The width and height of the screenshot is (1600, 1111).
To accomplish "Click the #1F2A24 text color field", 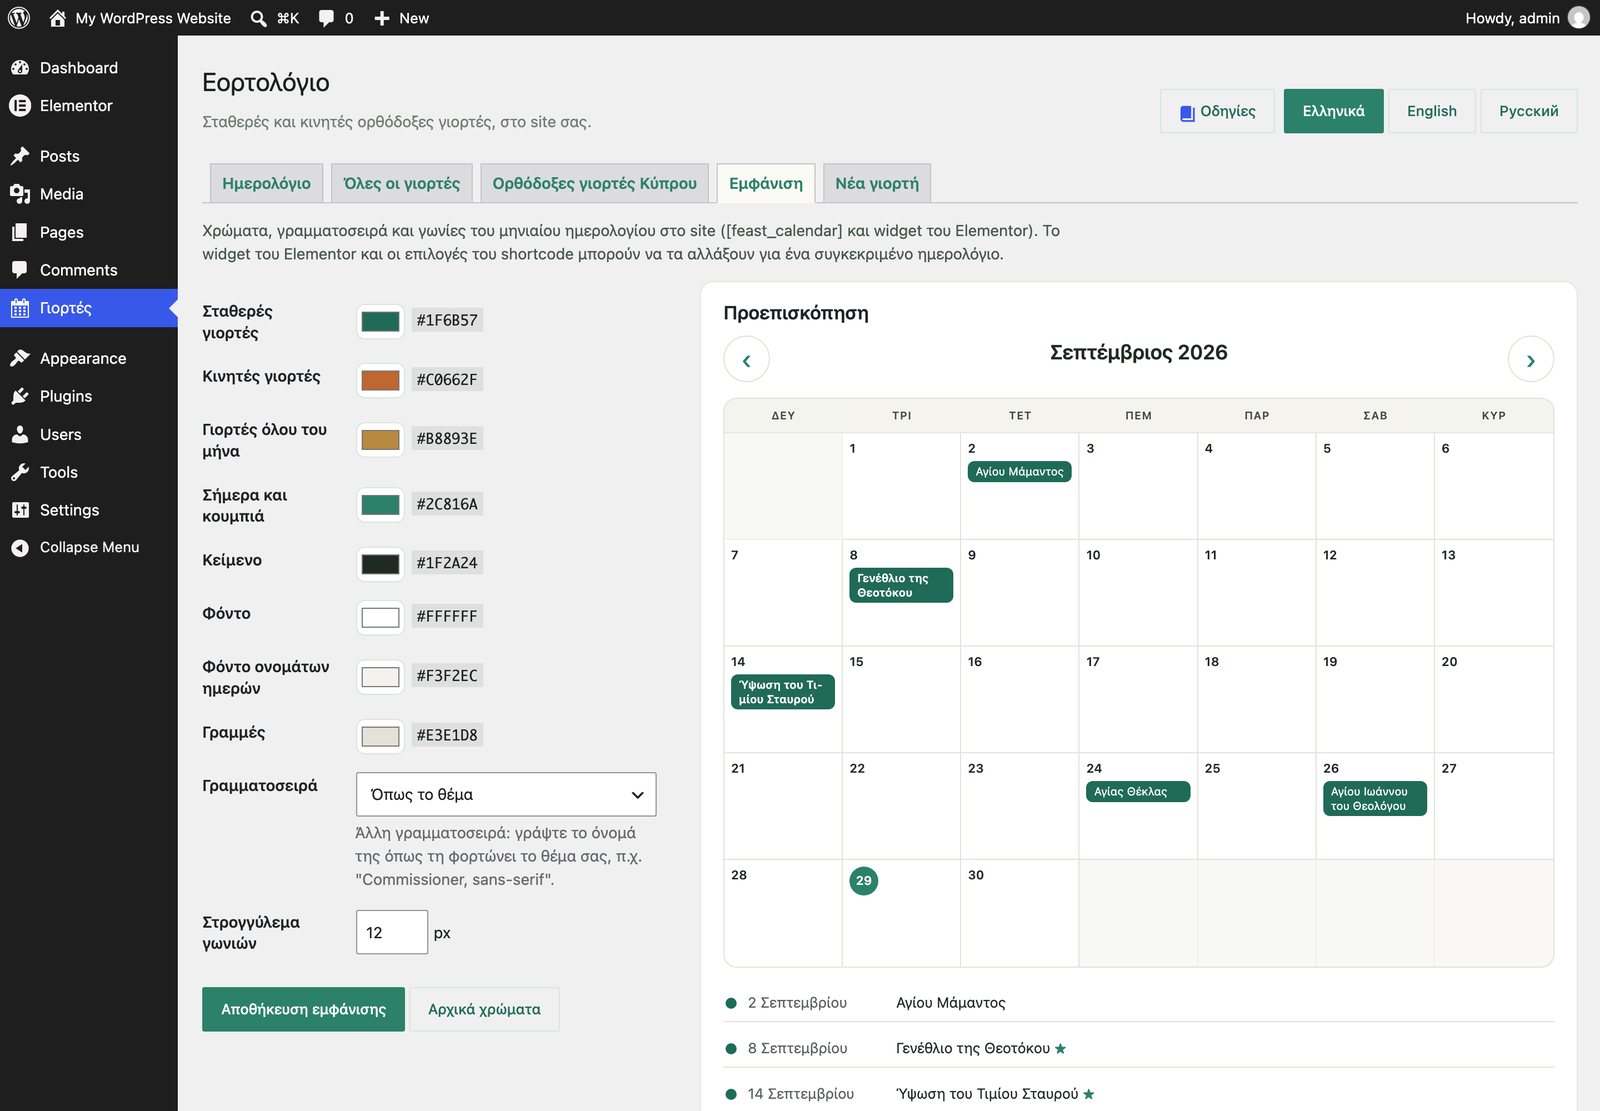I will click(447, 563).
